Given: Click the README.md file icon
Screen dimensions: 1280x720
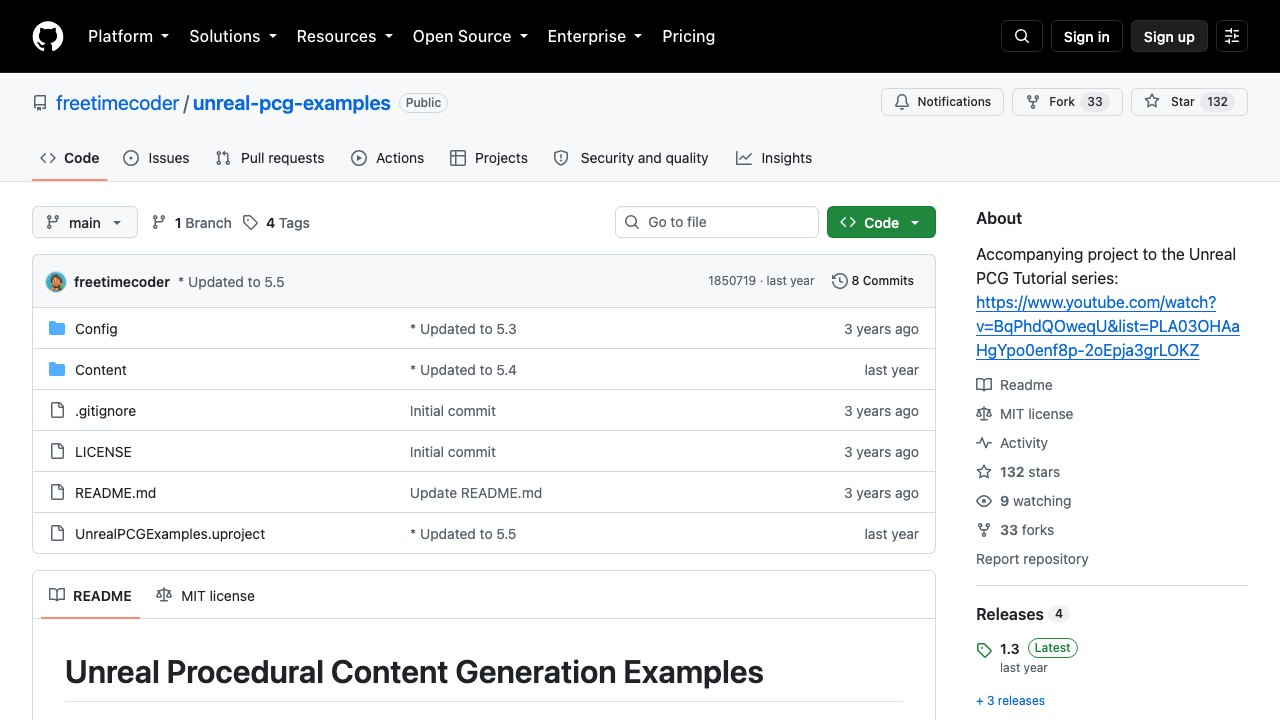Looking at the screenshot, I should pos(57,493).
